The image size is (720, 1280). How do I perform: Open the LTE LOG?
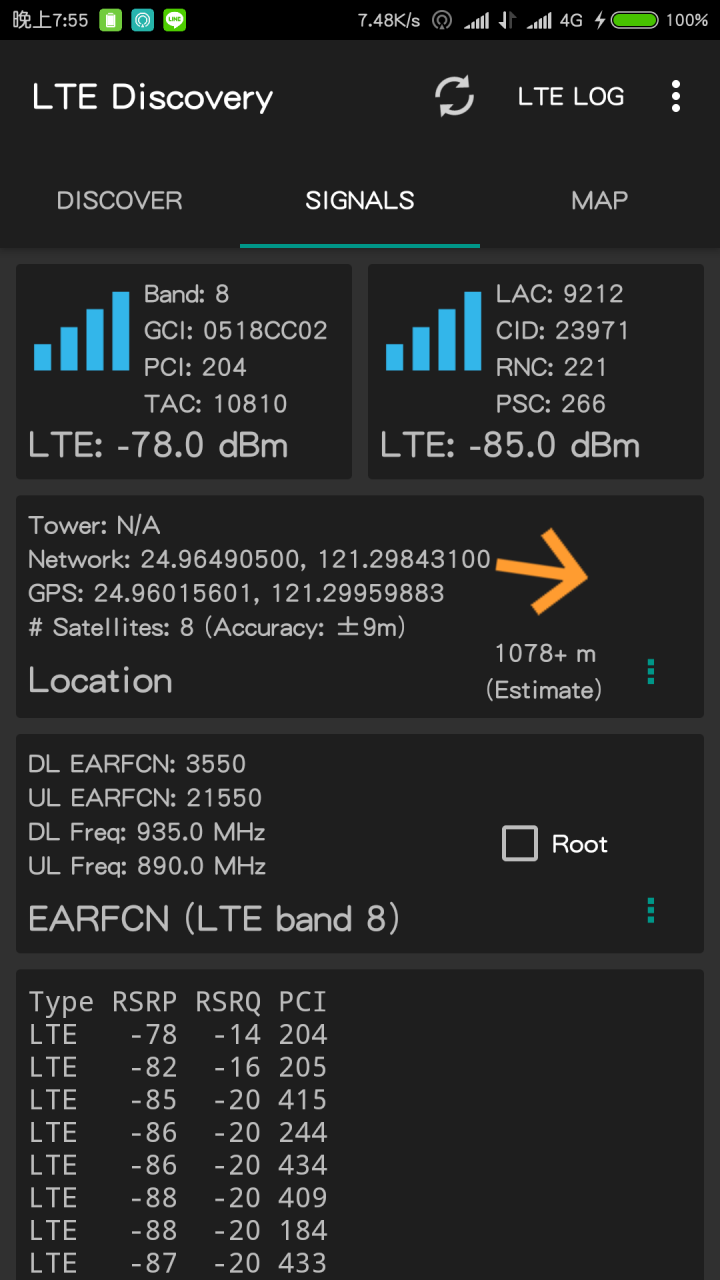click(x=571, y=97)
